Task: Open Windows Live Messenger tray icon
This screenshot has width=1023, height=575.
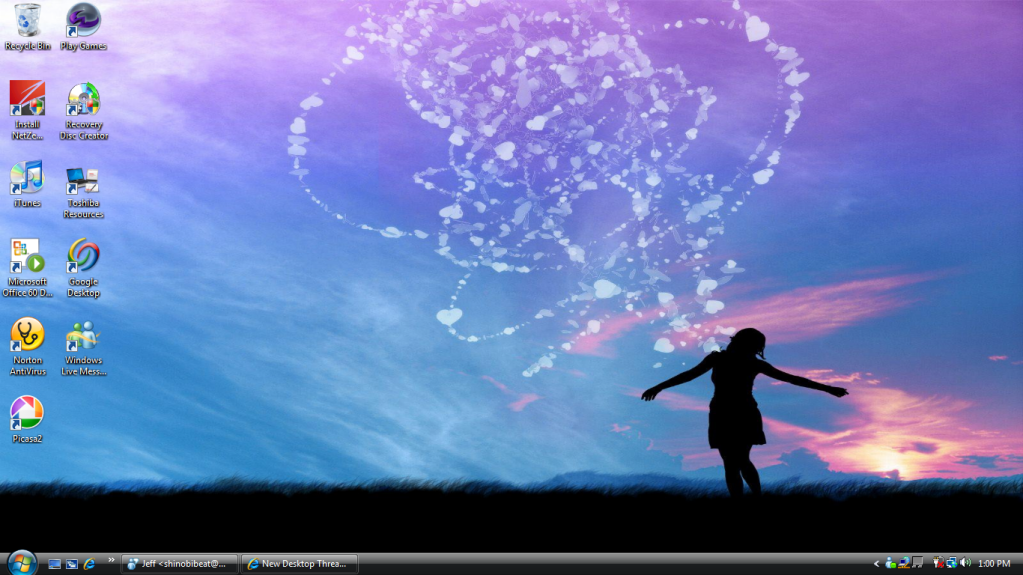Action: (x=890, y=563)
